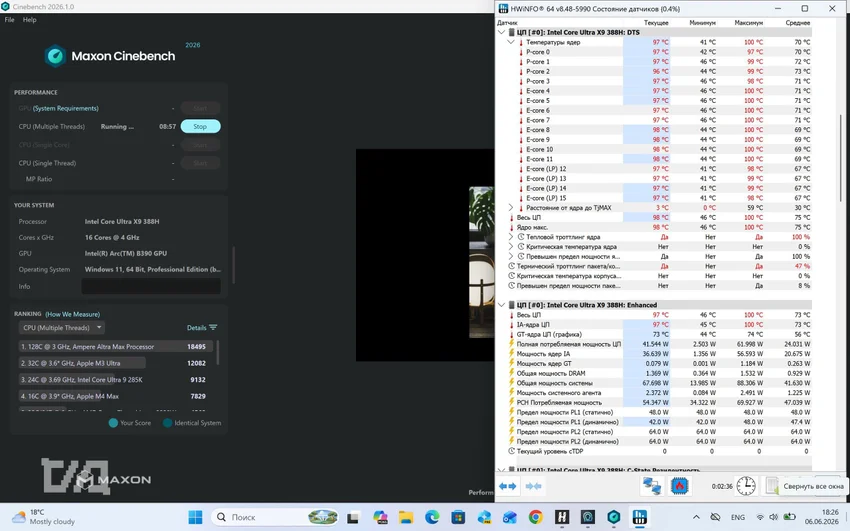Open Microsoft Store from the taskbar
The height and width of the screenshot is (531, 850).
(x=458, y=517)
